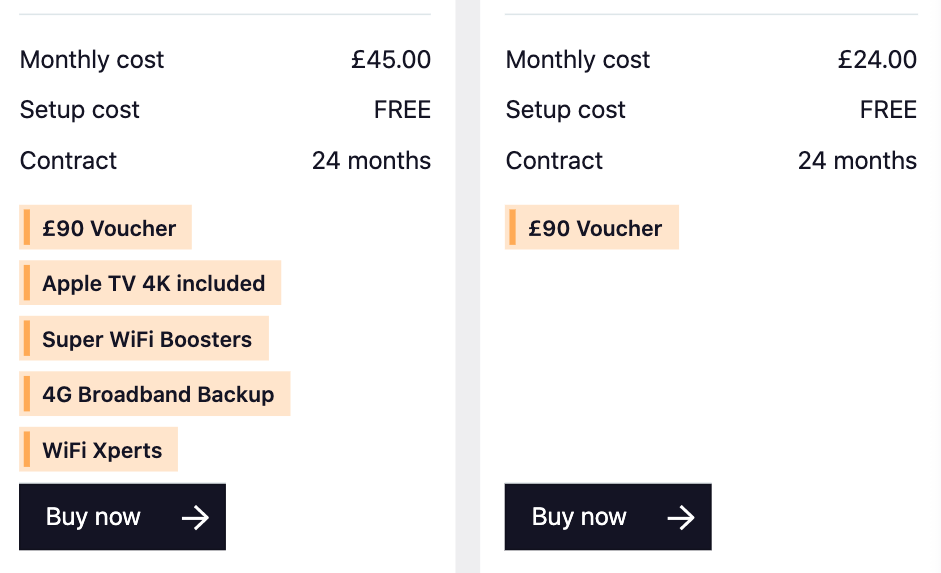Viewport: 941px width, 573px height.
Task: Click the 4G Broadband Backup badge
Action: [155, 394]
